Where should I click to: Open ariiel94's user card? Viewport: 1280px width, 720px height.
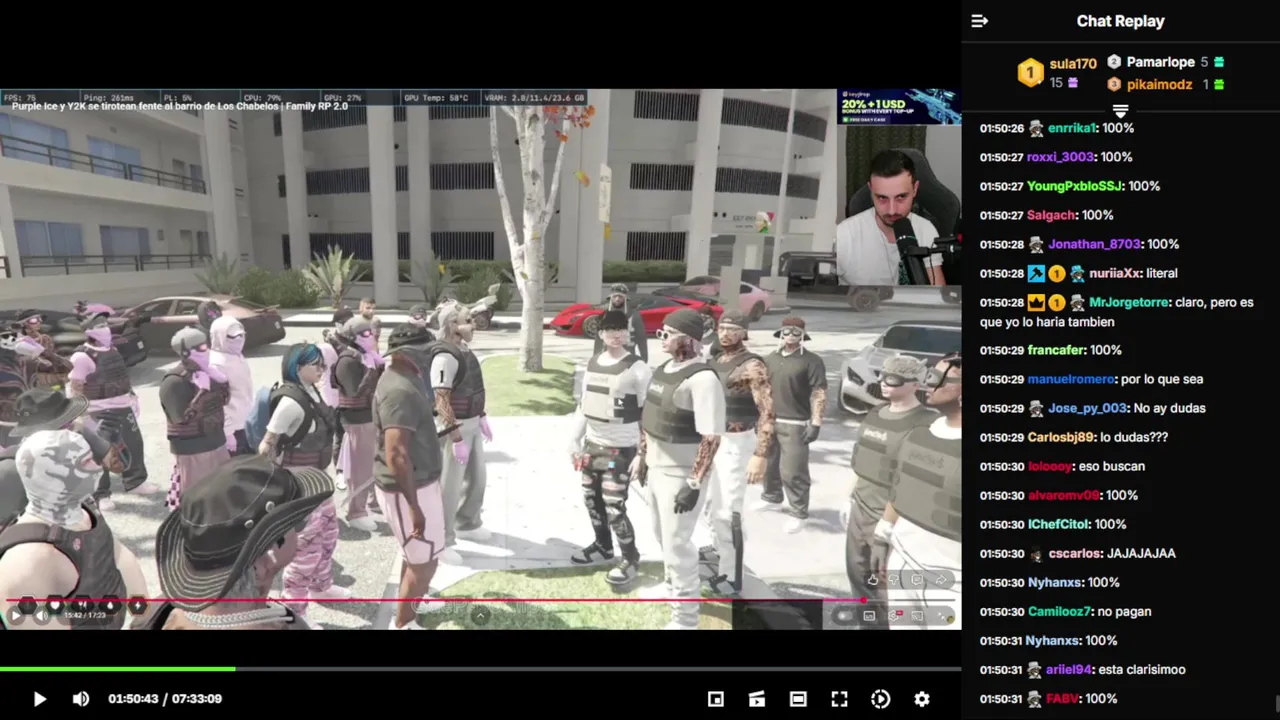(1070, 669)
